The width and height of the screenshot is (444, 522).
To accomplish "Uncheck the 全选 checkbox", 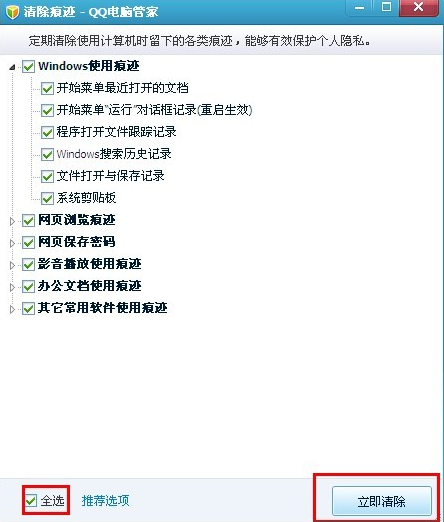I will (x=31, y=500).
